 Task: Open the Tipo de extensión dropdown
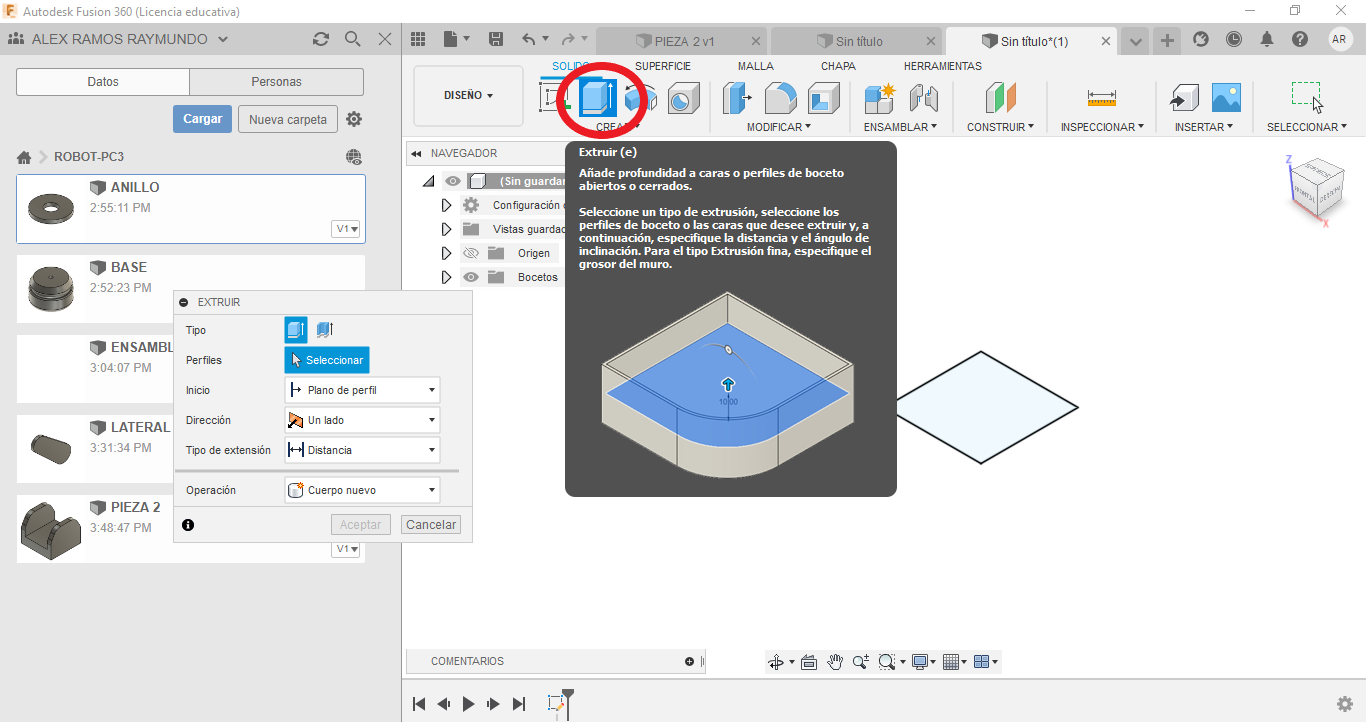coord(362,450)
